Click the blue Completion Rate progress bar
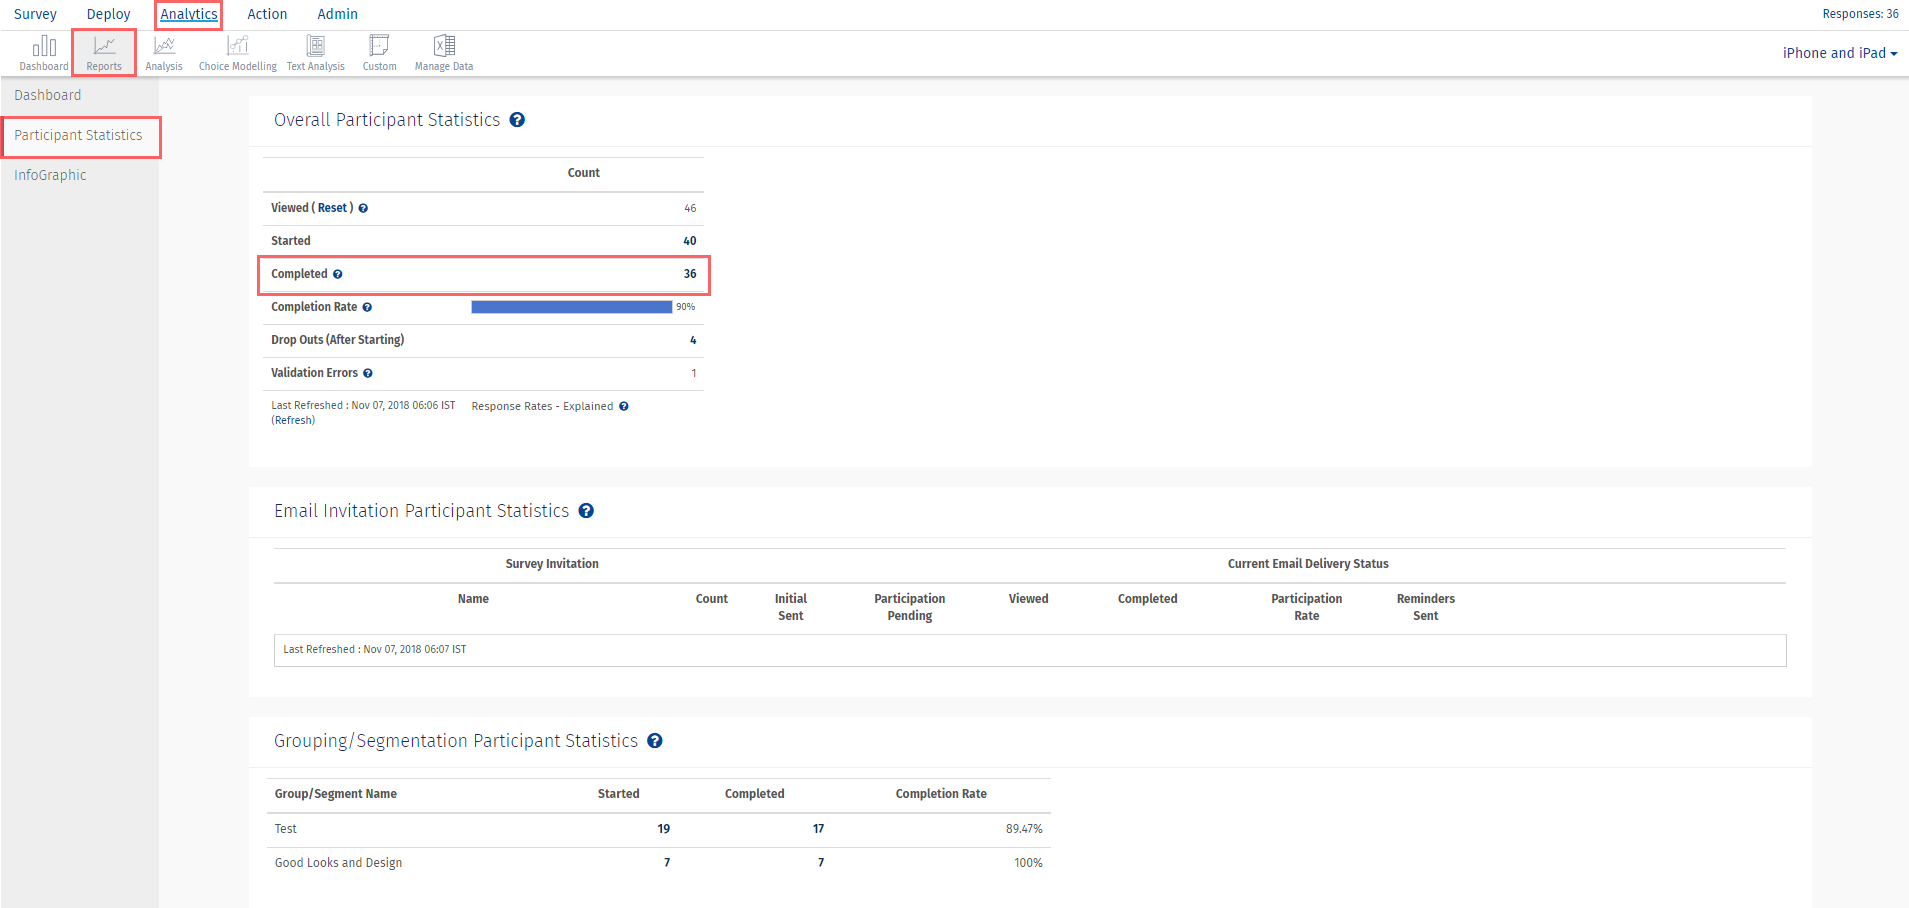This screenshot has height=908, width=1909. pyautogui.click(x=571, y=307)
